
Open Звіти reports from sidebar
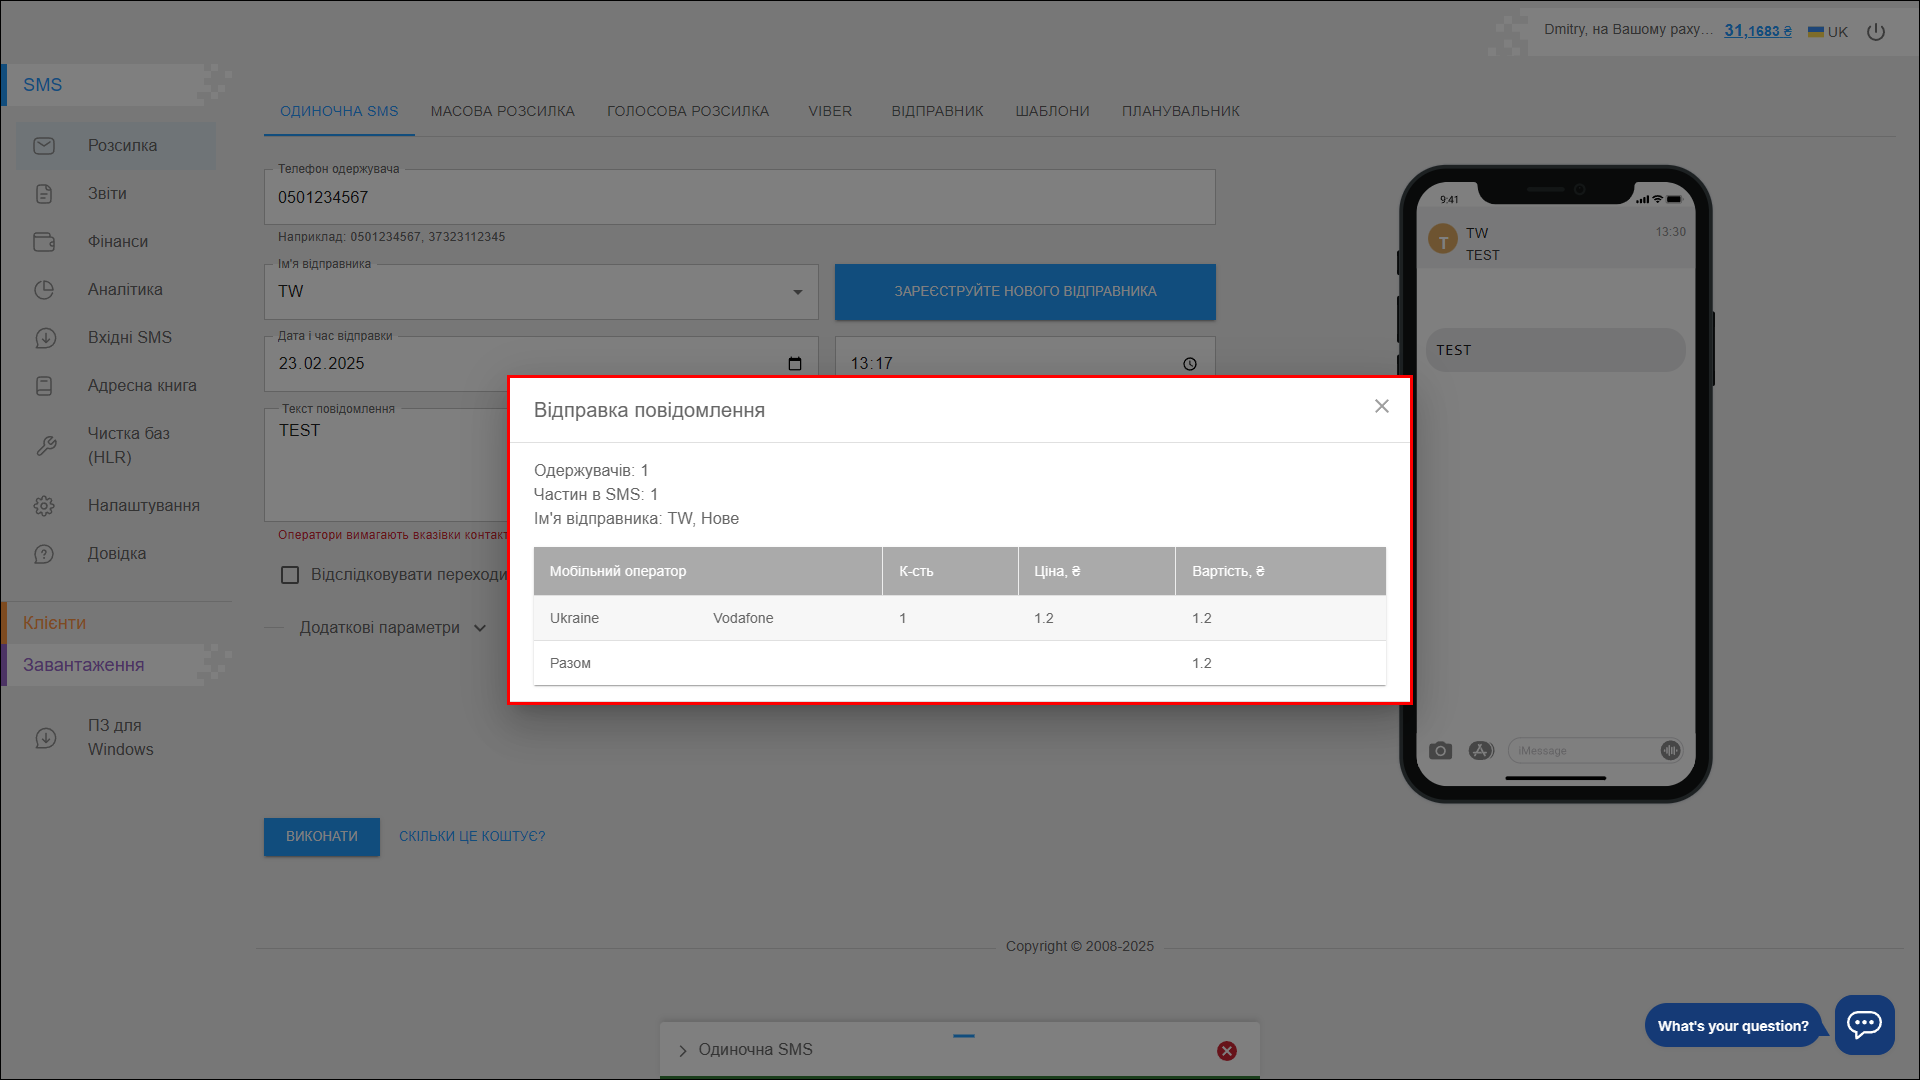[x=107, y=194]
